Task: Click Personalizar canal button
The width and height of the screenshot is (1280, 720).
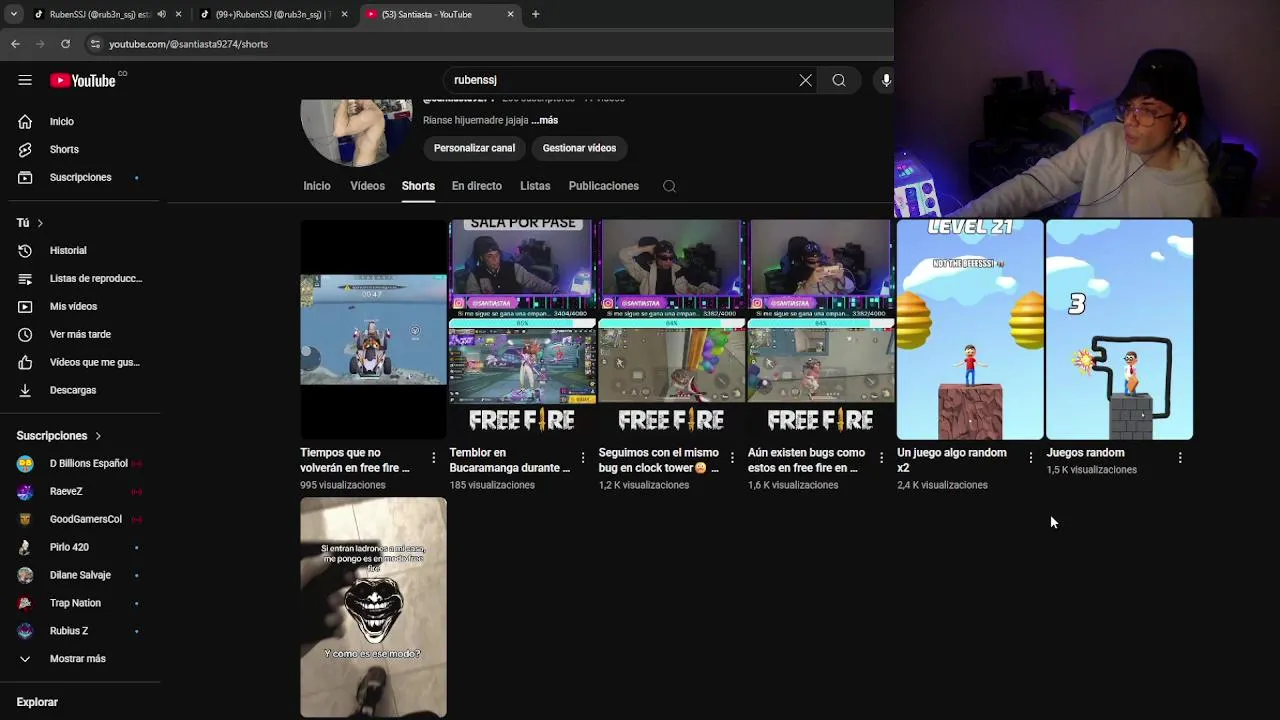Action: [474, 148]
